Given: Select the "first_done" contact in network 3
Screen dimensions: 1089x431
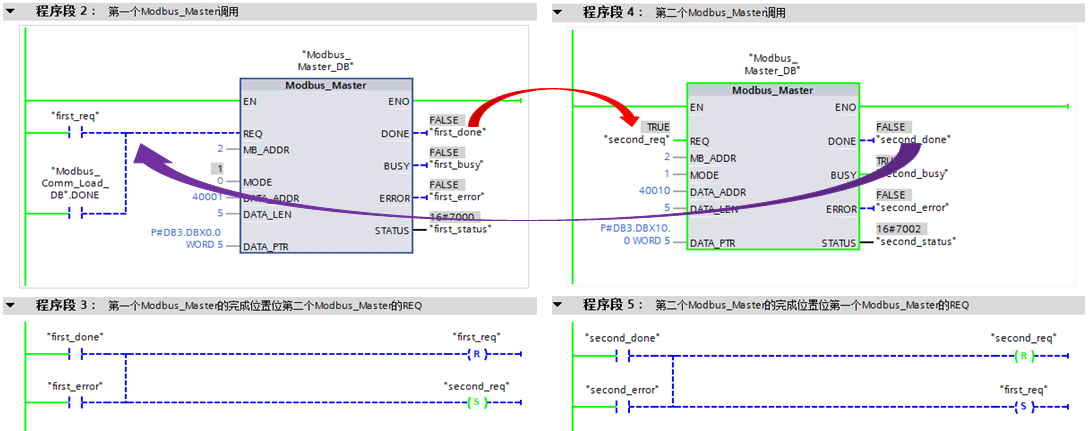Looking at the screenshot, I should [76, 354].
